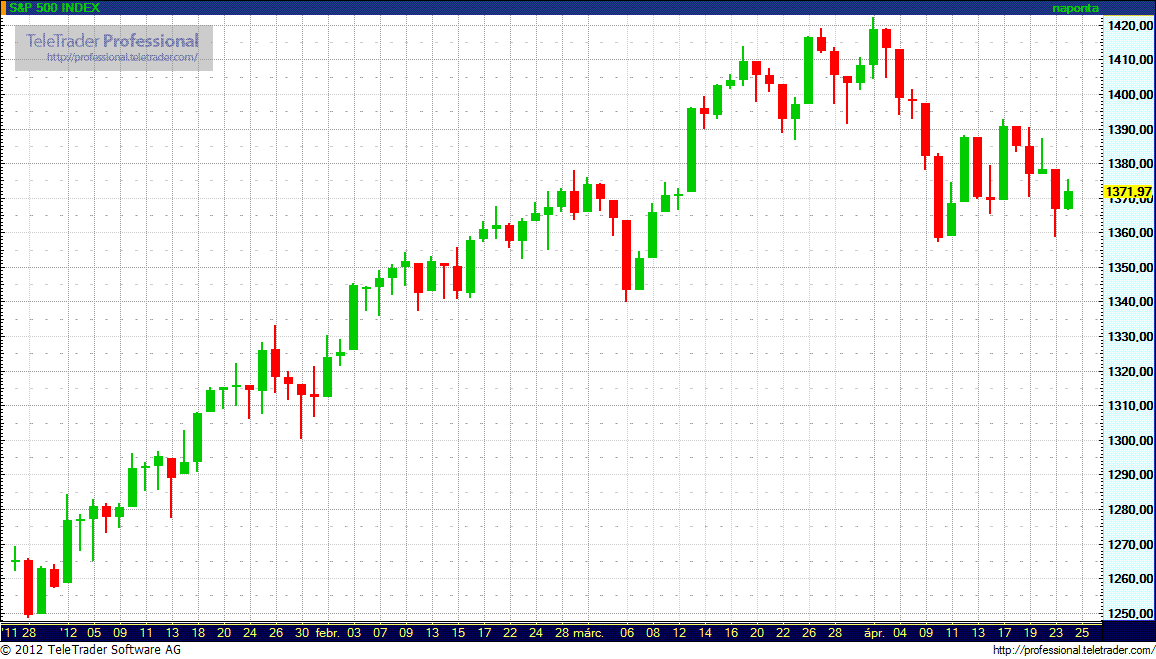Click the '07' date label on time axis
The width and height of the screenshot is (1156, 659).
pos(380,632)
